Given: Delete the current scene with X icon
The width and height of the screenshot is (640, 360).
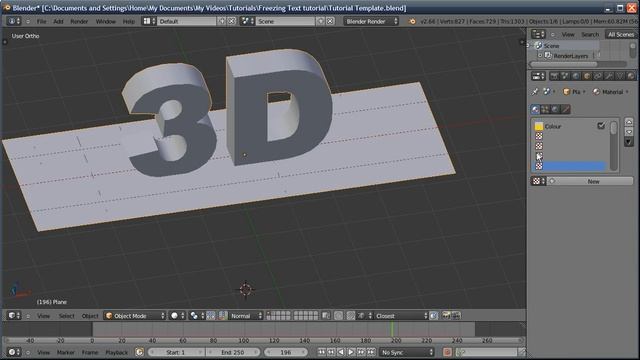Looking at the screenshot, I should click(330, 21).
